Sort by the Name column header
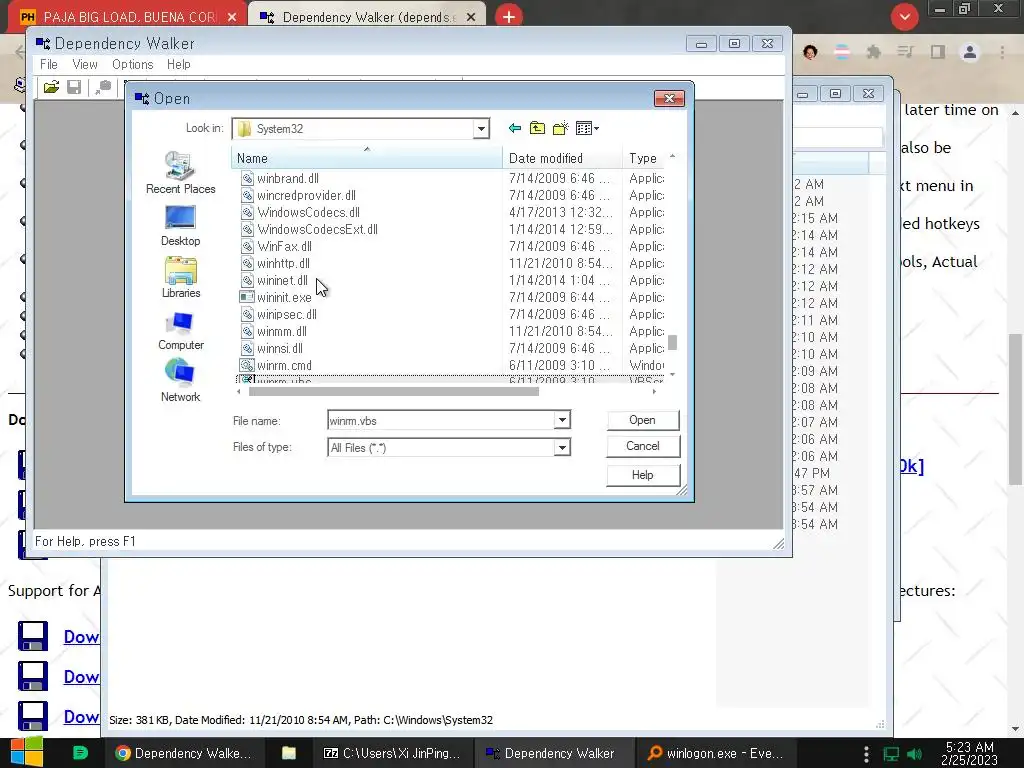The width and height of the screenshot is (1024, 768). [x=366, y=158]
